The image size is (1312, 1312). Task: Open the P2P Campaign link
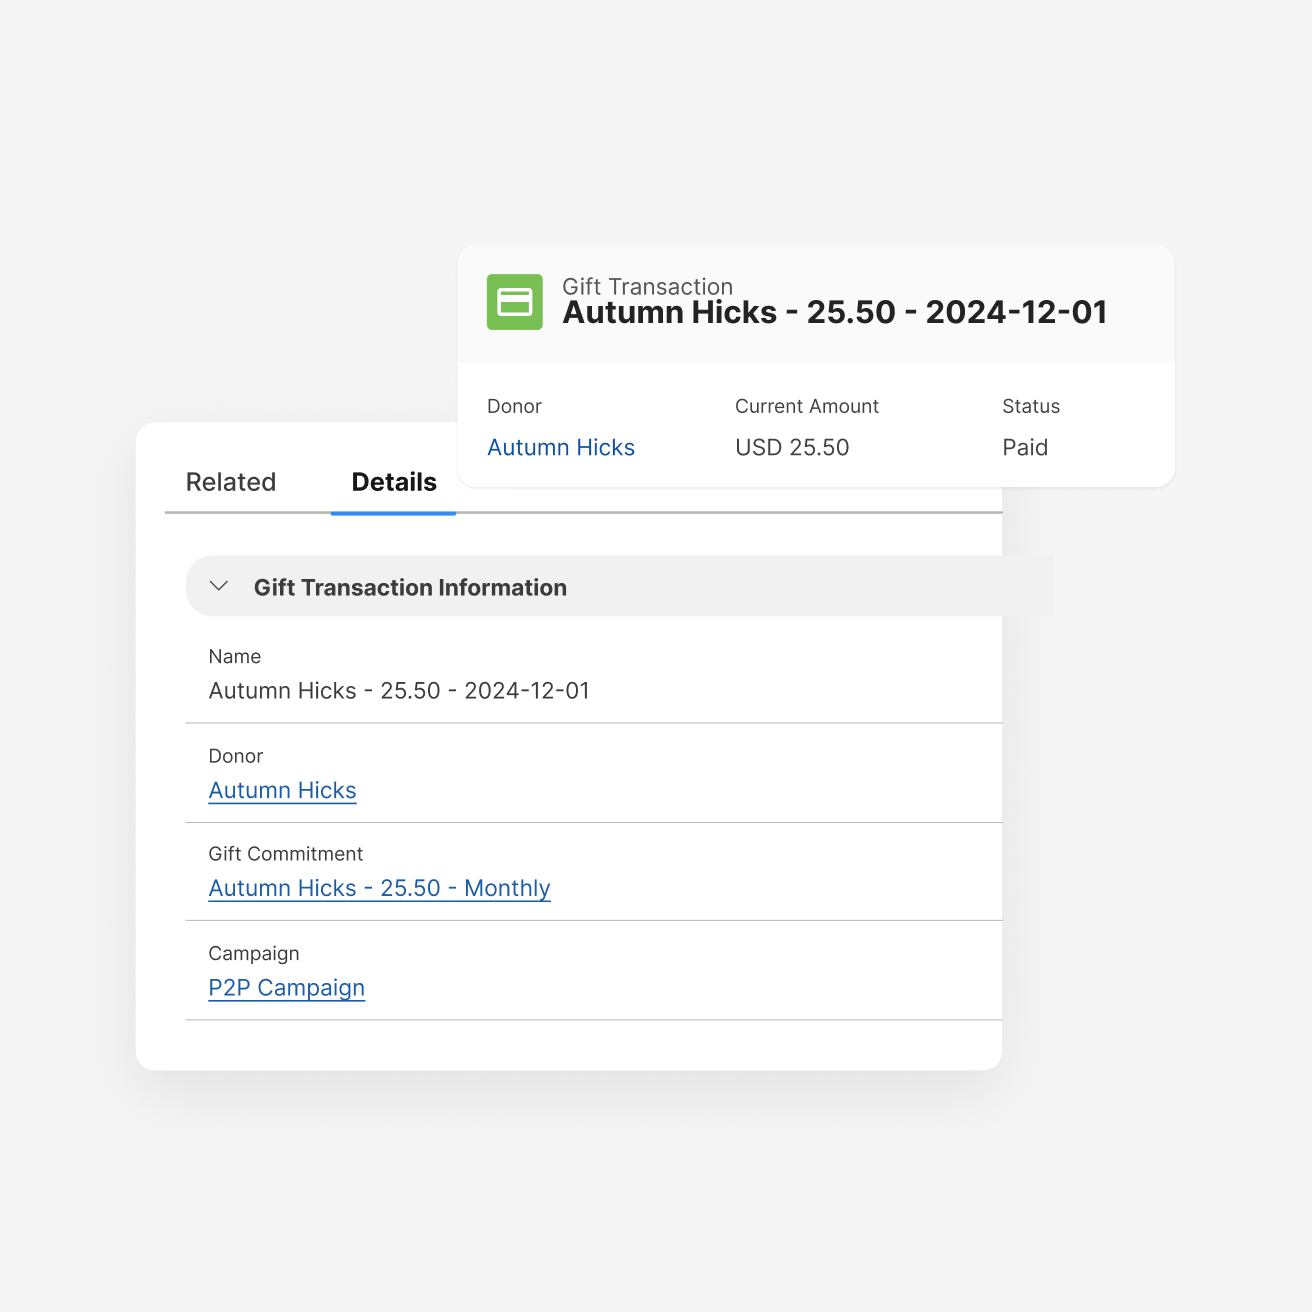tap(286, 988)
